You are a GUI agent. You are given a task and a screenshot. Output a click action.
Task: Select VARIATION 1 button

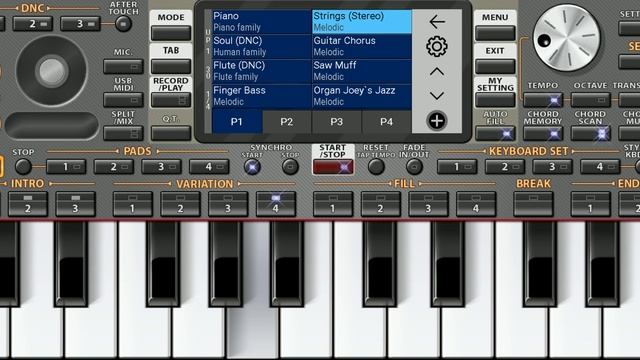tap(133, 204)
